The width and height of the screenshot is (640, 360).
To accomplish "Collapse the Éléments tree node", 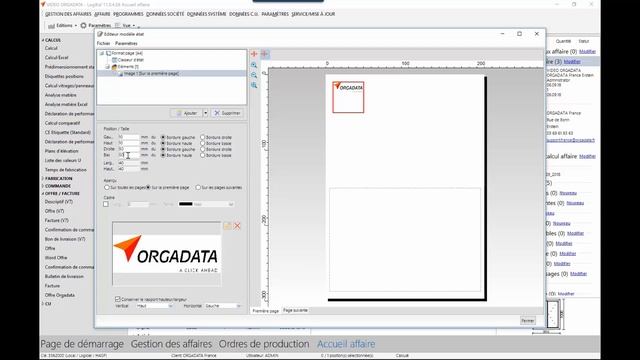I will pyautogui.click(x=108, y=67).
